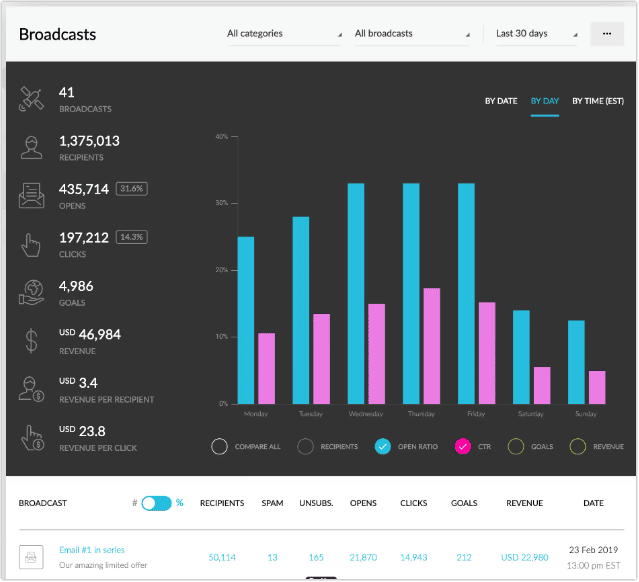This screenshot has width=639, height=582.
Task: Click the Sunday blue open ratio bar
Action: tap(576, 362)
